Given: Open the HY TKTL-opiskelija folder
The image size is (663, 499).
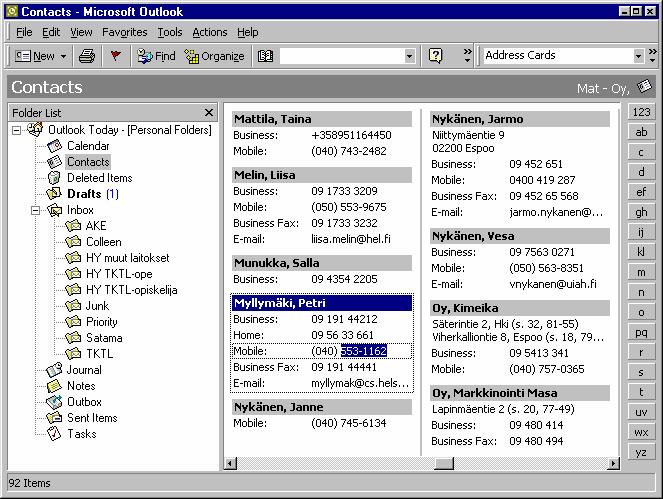Looking at the screenshot, I should pos(132,290).
